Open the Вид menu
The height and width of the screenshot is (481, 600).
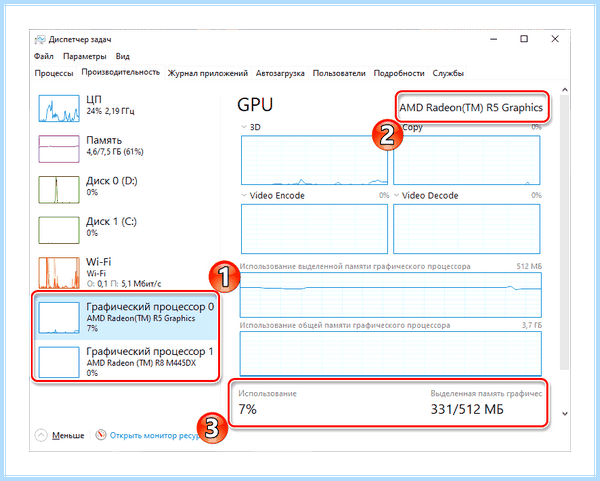pyautogui.click(x=122, y=56)
